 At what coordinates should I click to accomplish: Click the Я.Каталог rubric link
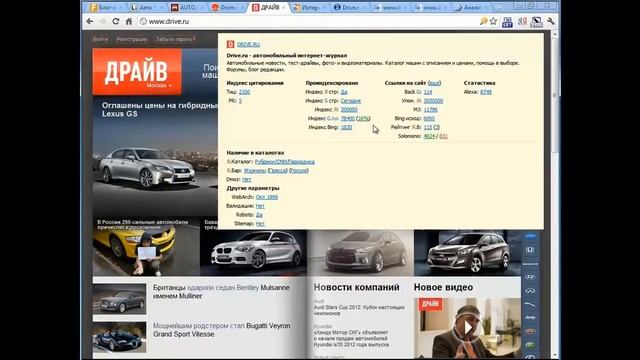pos(284,162)
